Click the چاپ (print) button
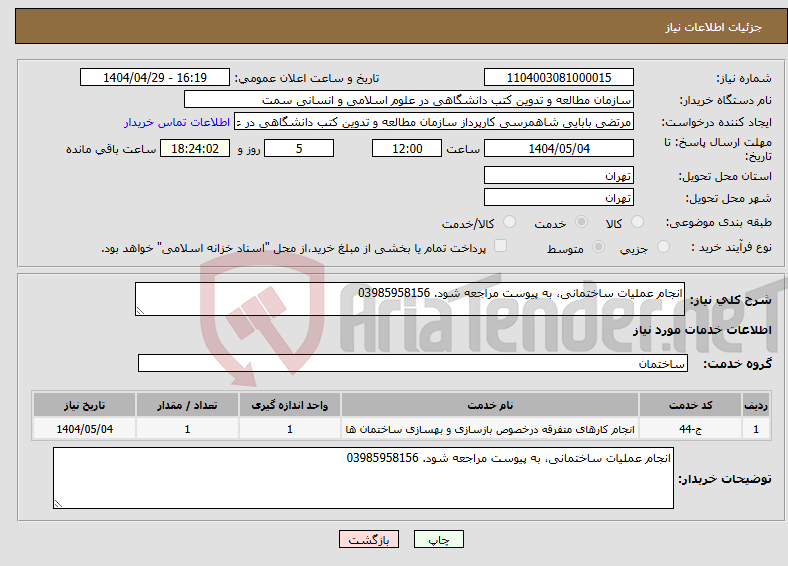Image resolution: width=788 pixels, height=566 pixels. coord(438,539)
